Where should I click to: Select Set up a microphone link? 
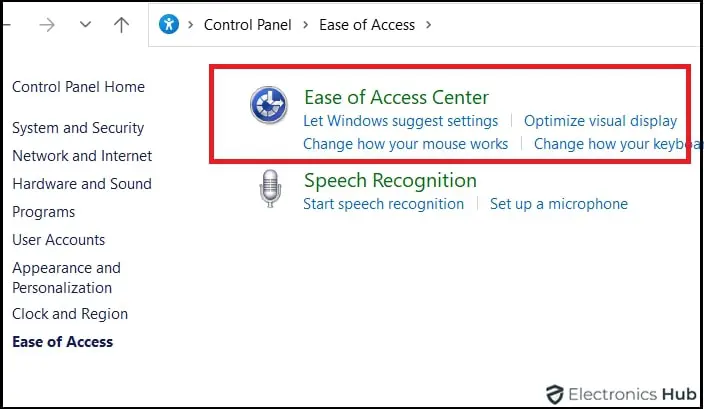pyautogui.click(x=558, y=204)
